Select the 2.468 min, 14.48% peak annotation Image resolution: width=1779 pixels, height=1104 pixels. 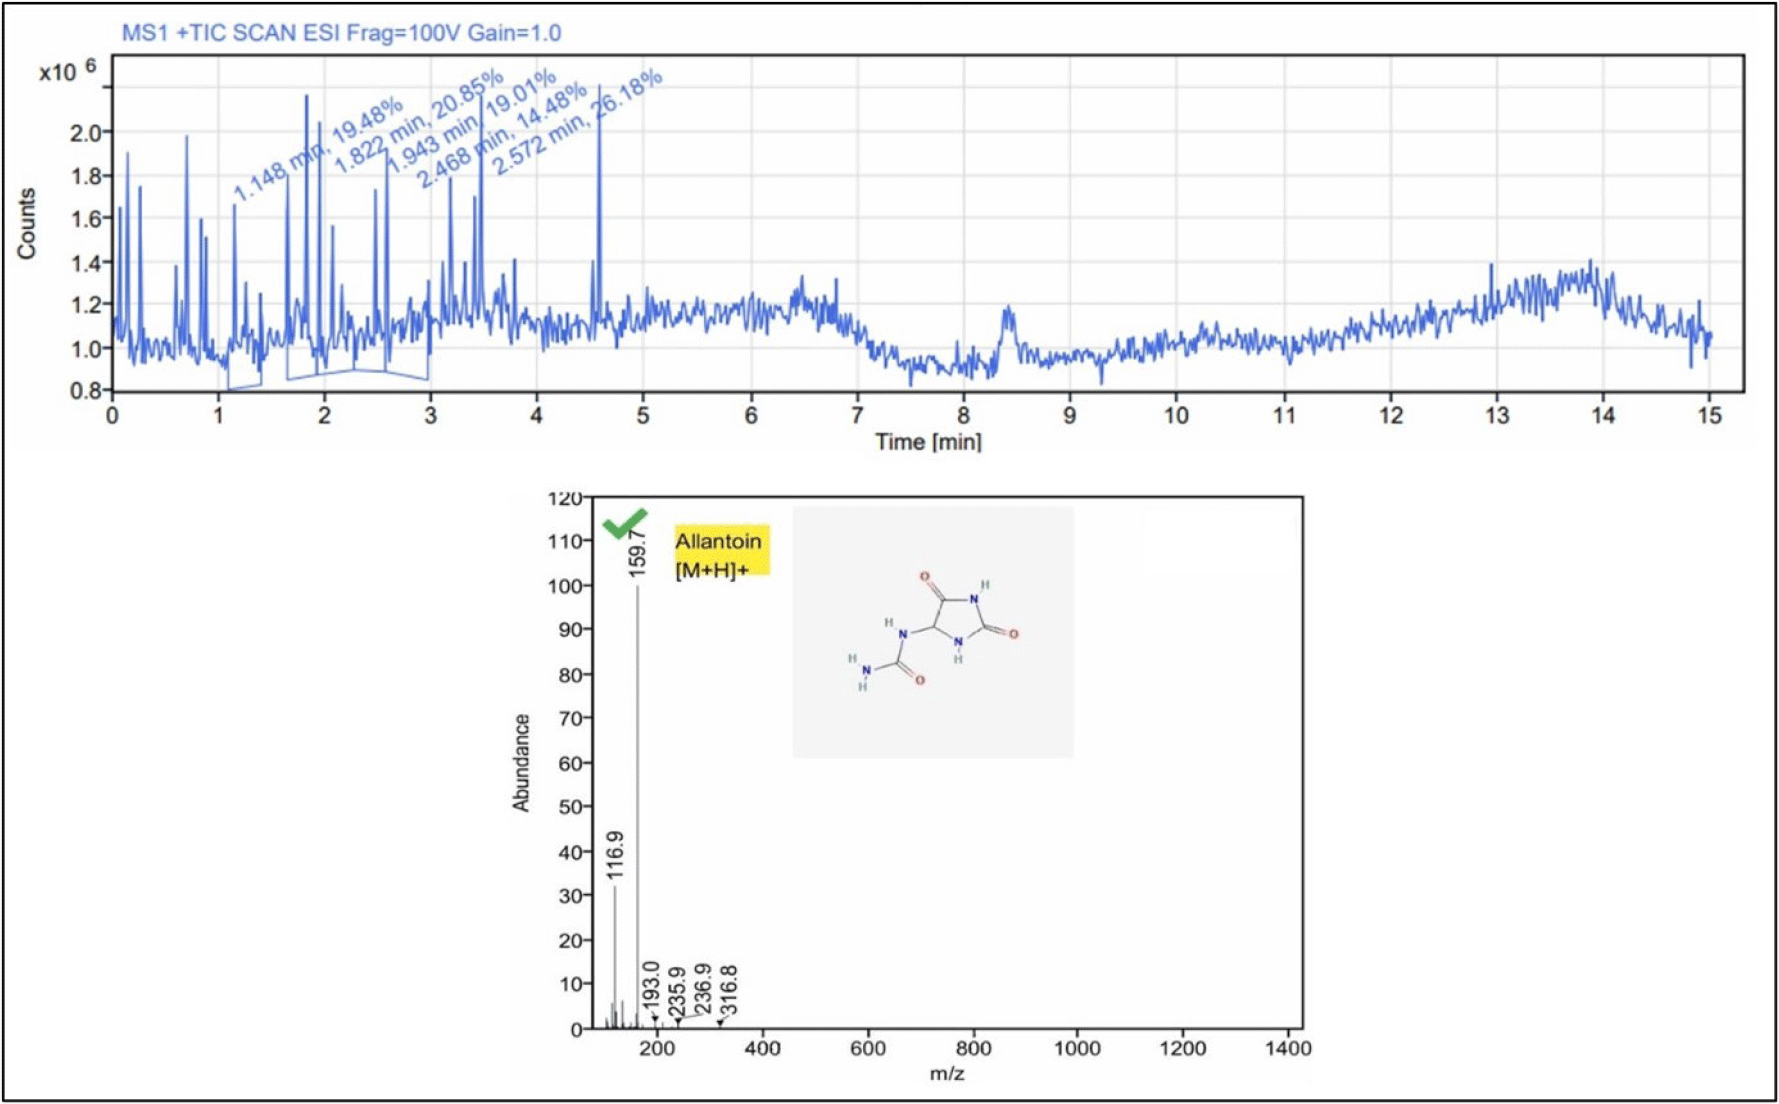coord(502,136)
